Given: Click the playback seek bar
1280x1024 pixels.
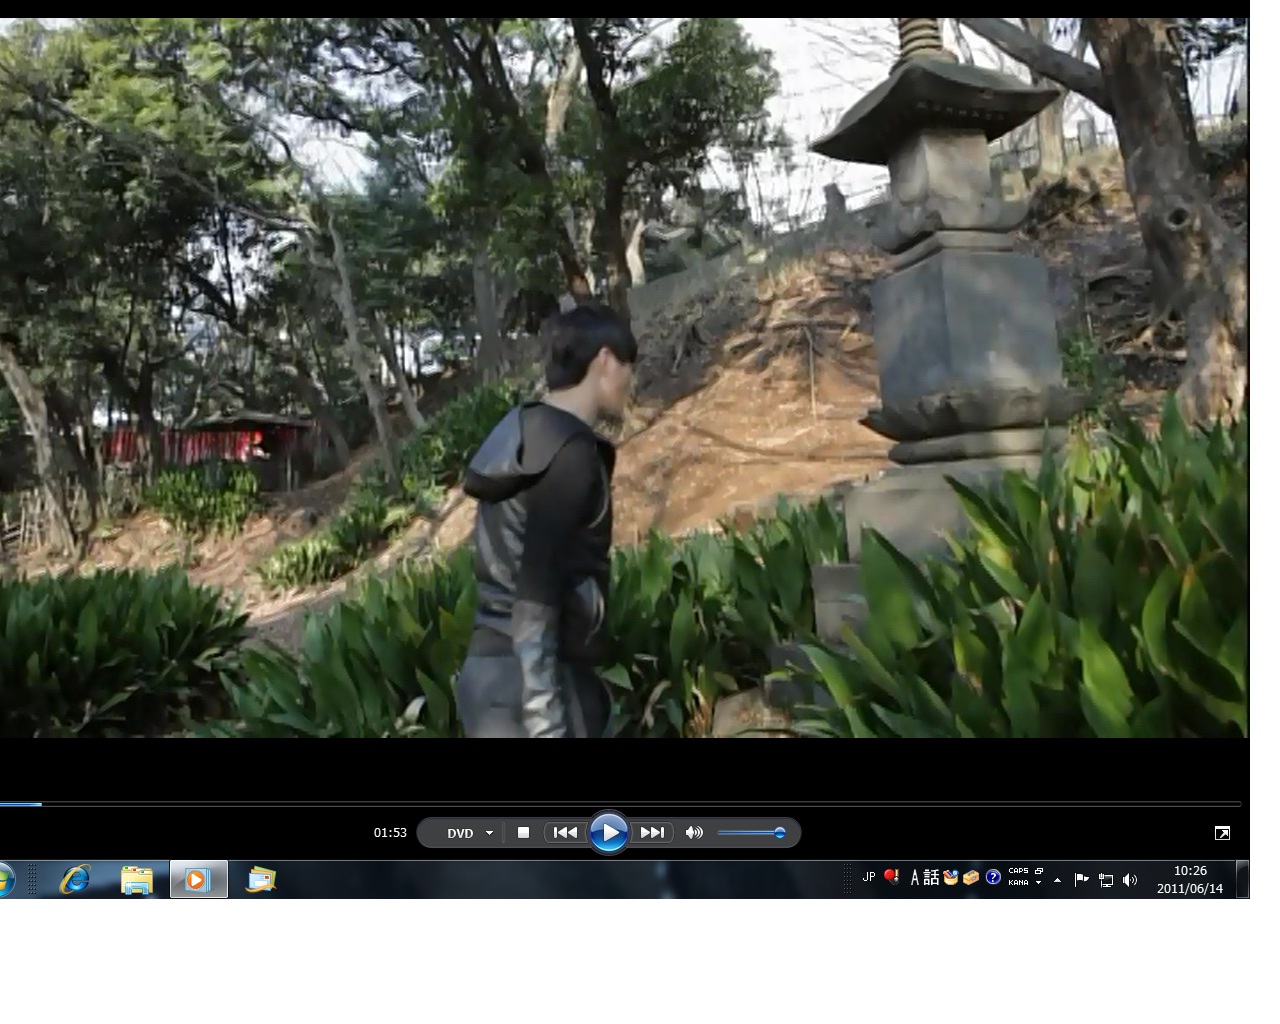Looking at the screenshot, I should [x=620, y=803].
